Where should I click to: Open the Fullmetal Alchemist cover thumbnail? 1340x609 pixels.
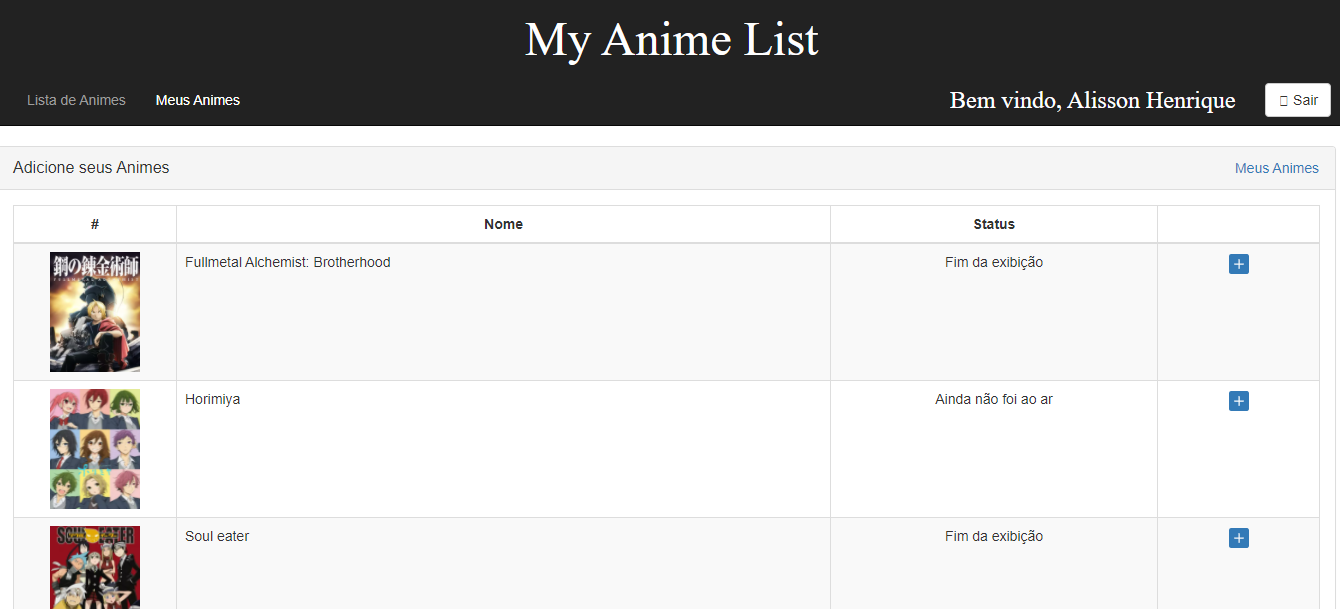pyautogui.click(x=94, y=312)
